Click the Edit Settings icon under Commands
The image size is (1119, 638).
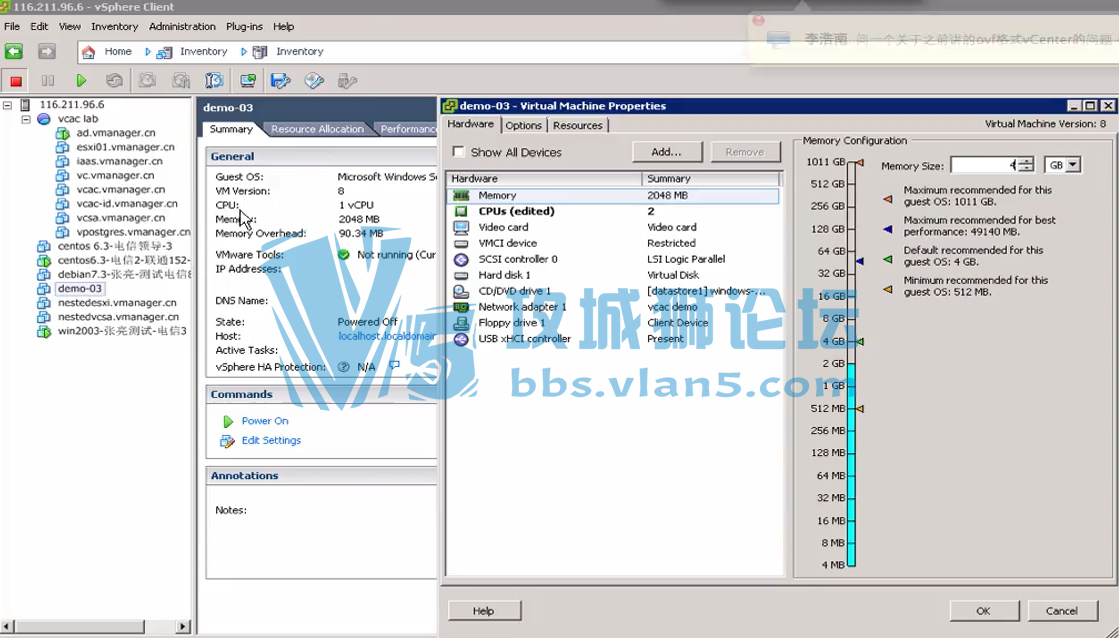pos(228,441)
